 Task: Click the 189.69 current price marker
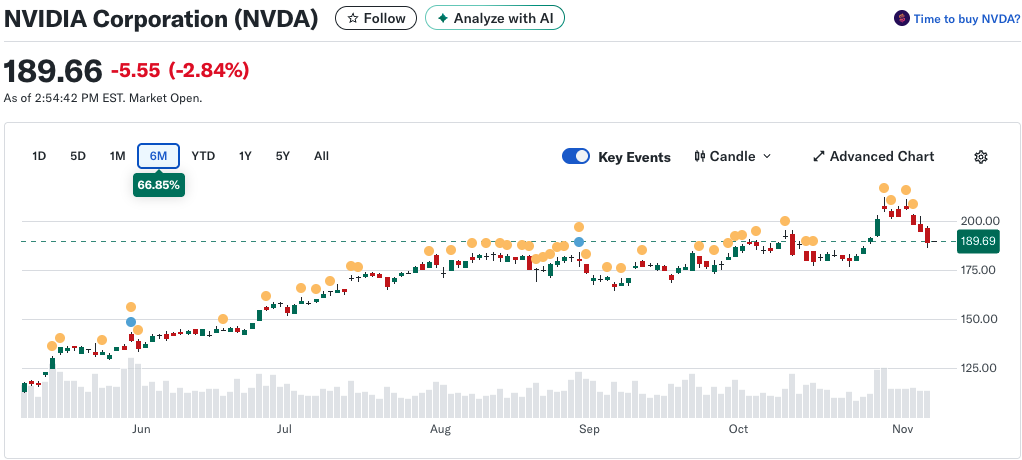(x=979, y=242)
